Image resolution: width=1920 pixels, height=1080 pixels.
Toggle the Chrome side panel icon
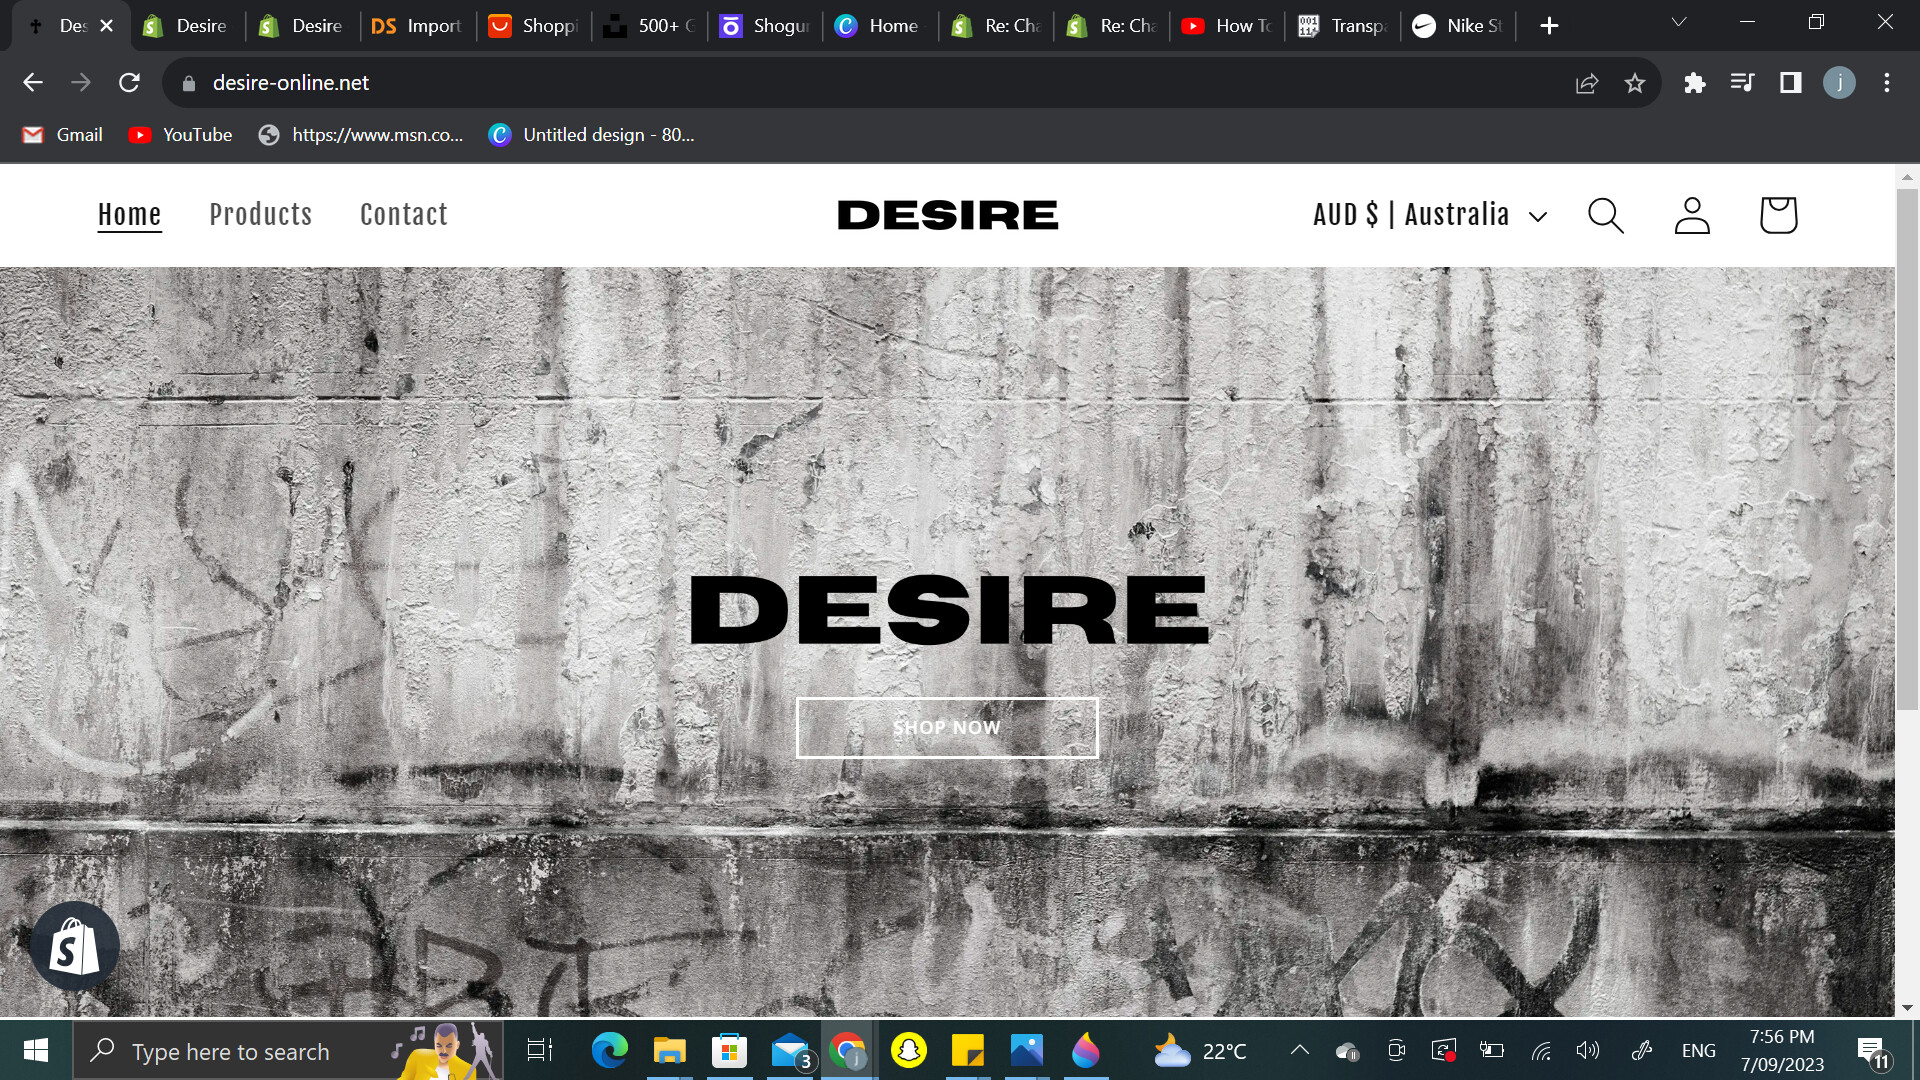[1791, 83]
